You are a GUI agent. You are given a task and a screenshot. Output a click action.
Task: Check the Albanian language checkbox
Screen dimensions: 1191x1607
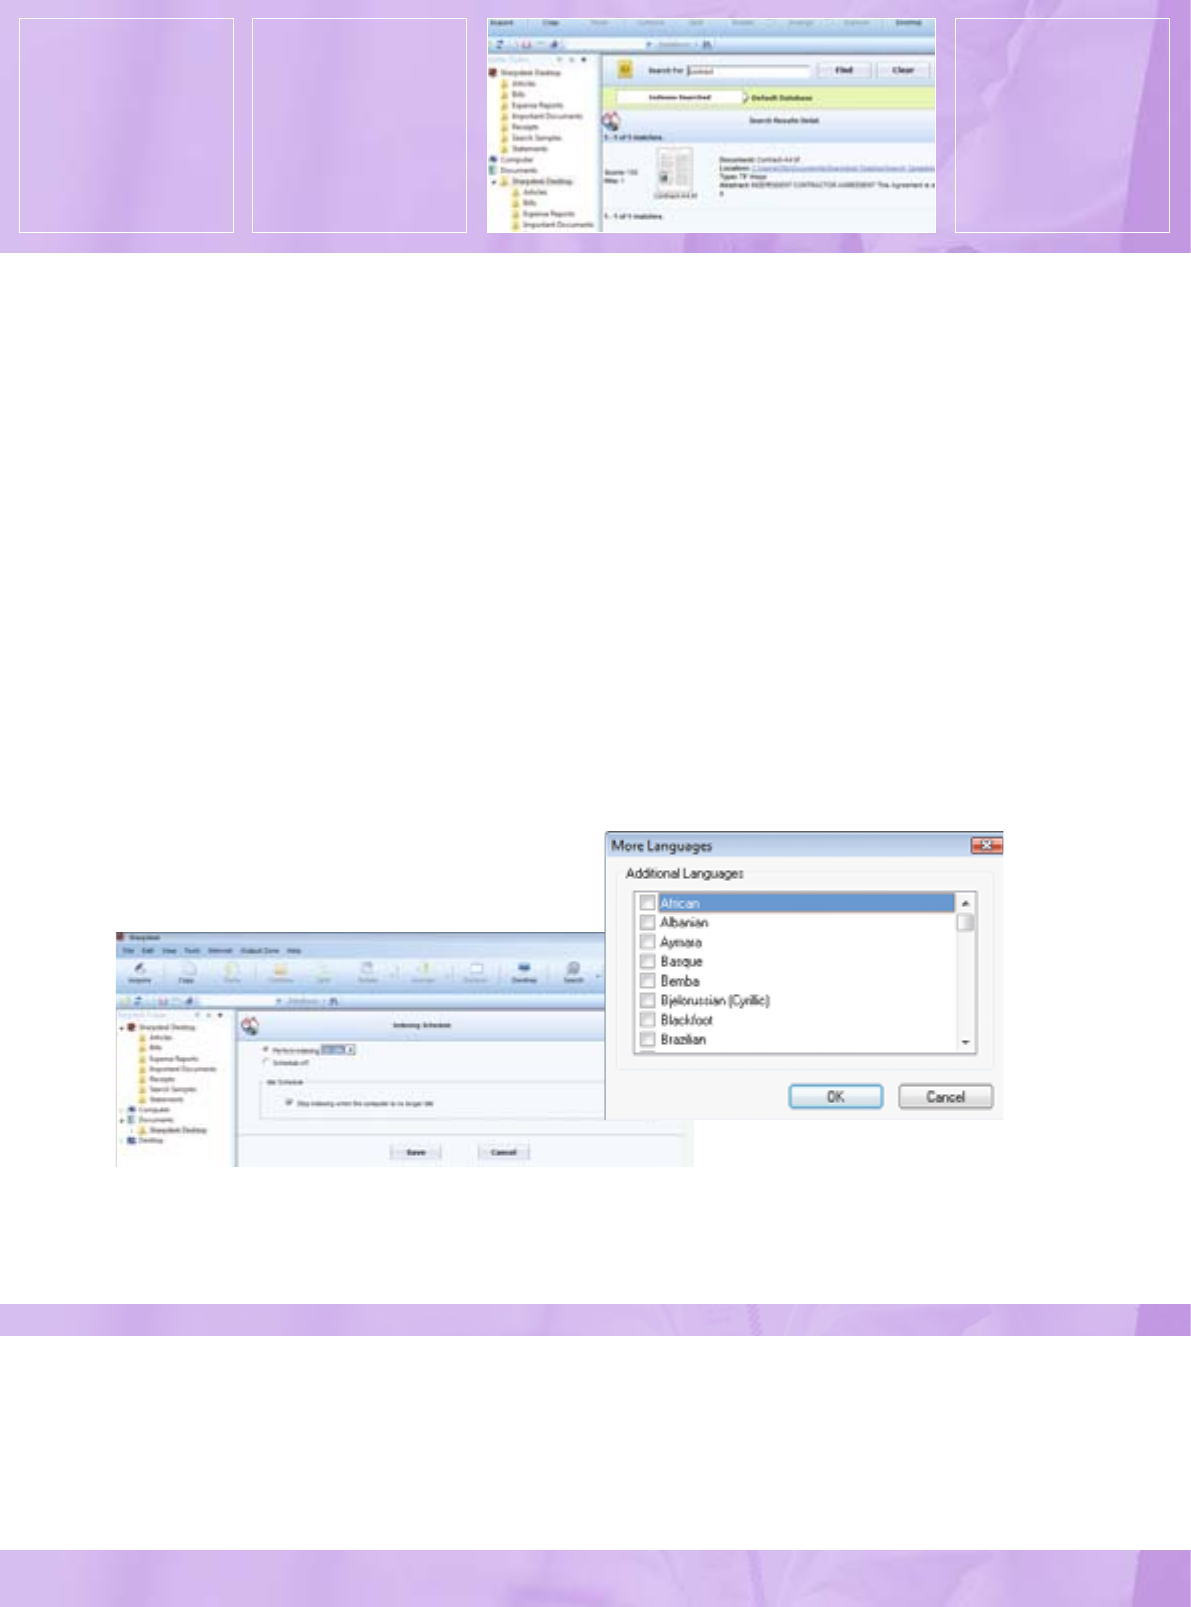tap(647, 922)
